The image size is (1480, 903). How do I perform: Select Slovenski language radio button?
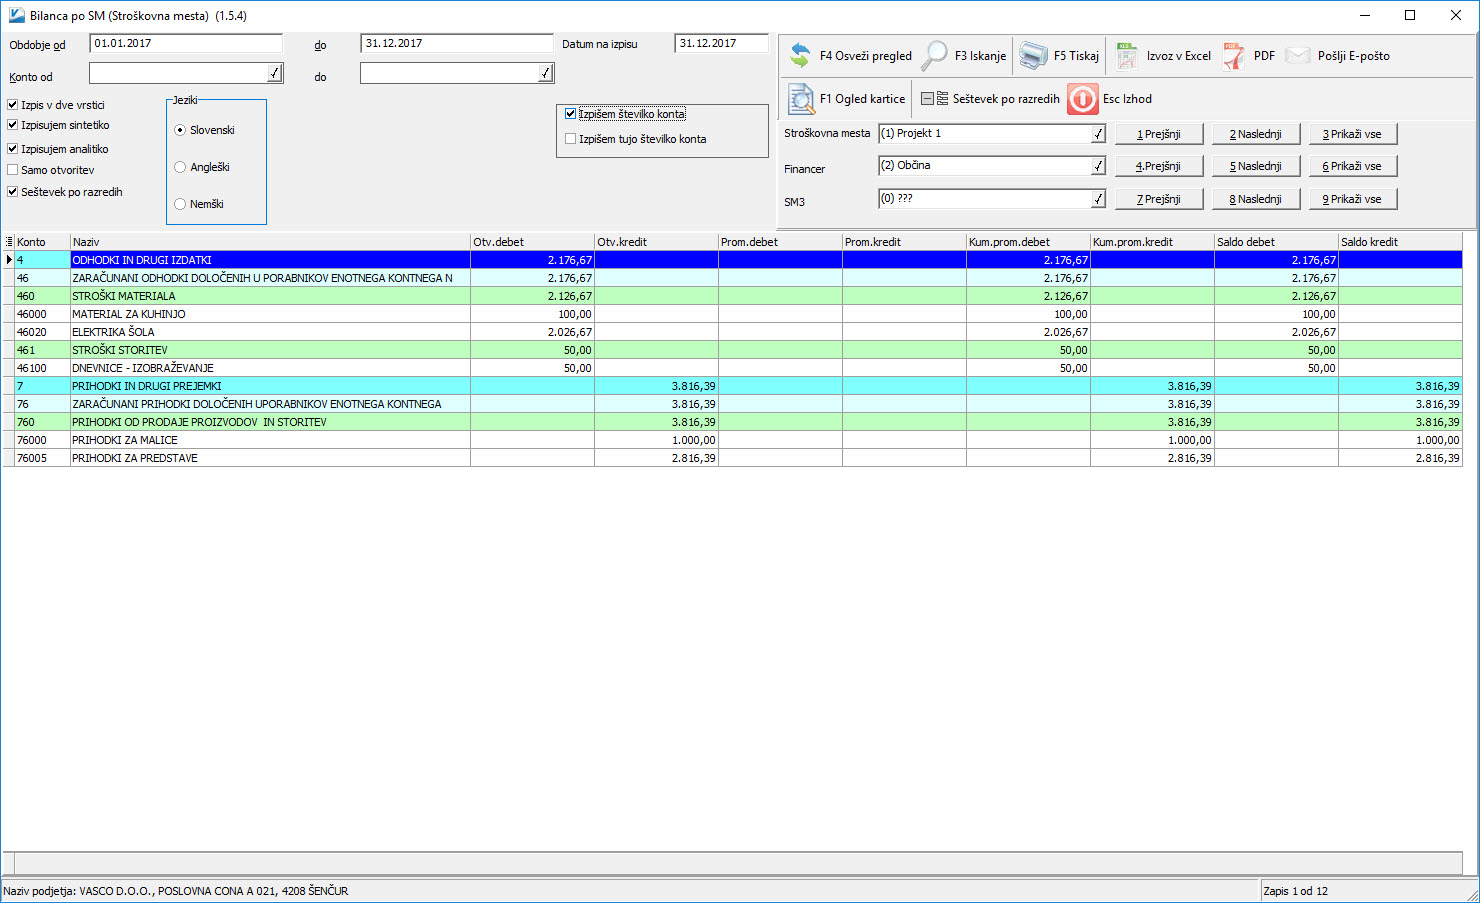coord(180,130)
